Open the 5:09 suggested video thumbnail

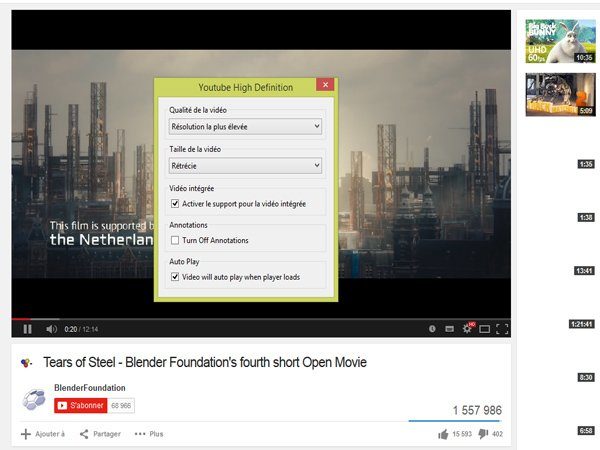coord(560,95)
